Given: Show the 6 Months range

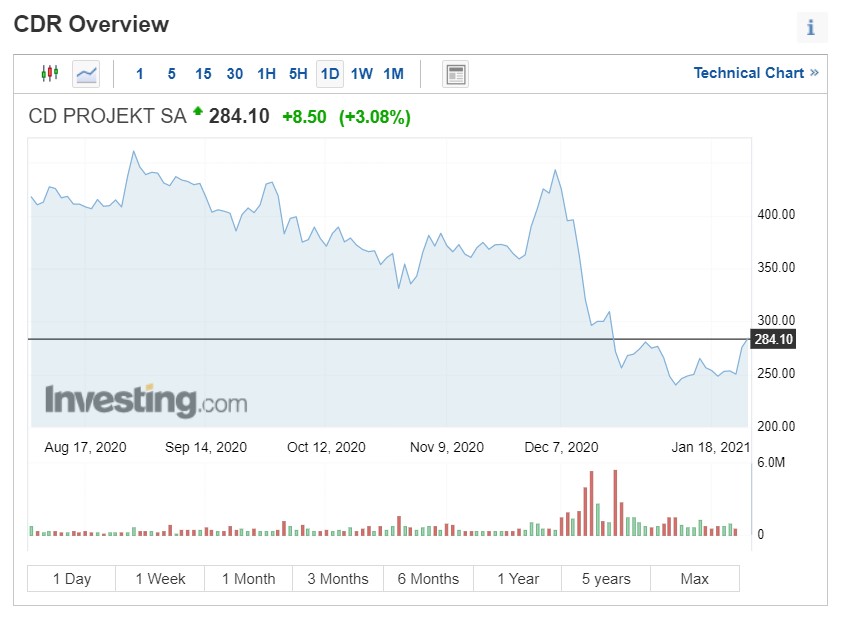Looking at the screenshot, I should 428,579.
